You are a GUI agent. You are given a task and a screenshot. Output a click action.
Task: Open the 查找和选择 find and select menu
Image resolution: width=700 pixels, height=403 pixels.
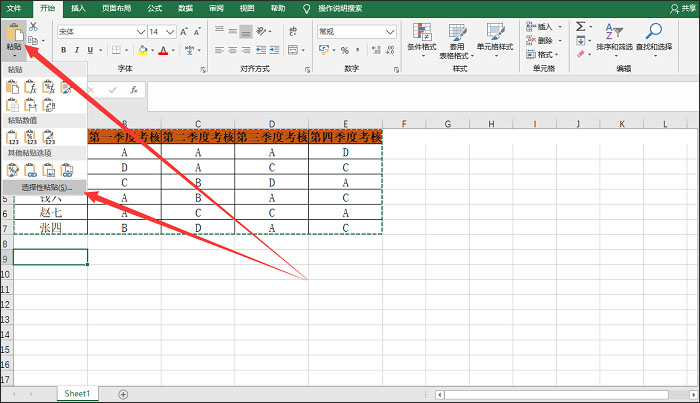654,40
